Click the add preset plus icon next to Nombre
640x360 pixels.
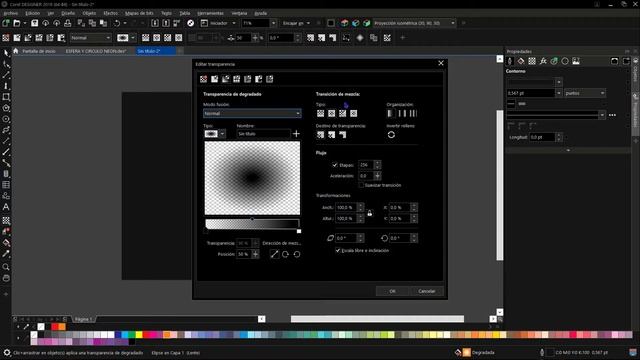click(296, 133)
